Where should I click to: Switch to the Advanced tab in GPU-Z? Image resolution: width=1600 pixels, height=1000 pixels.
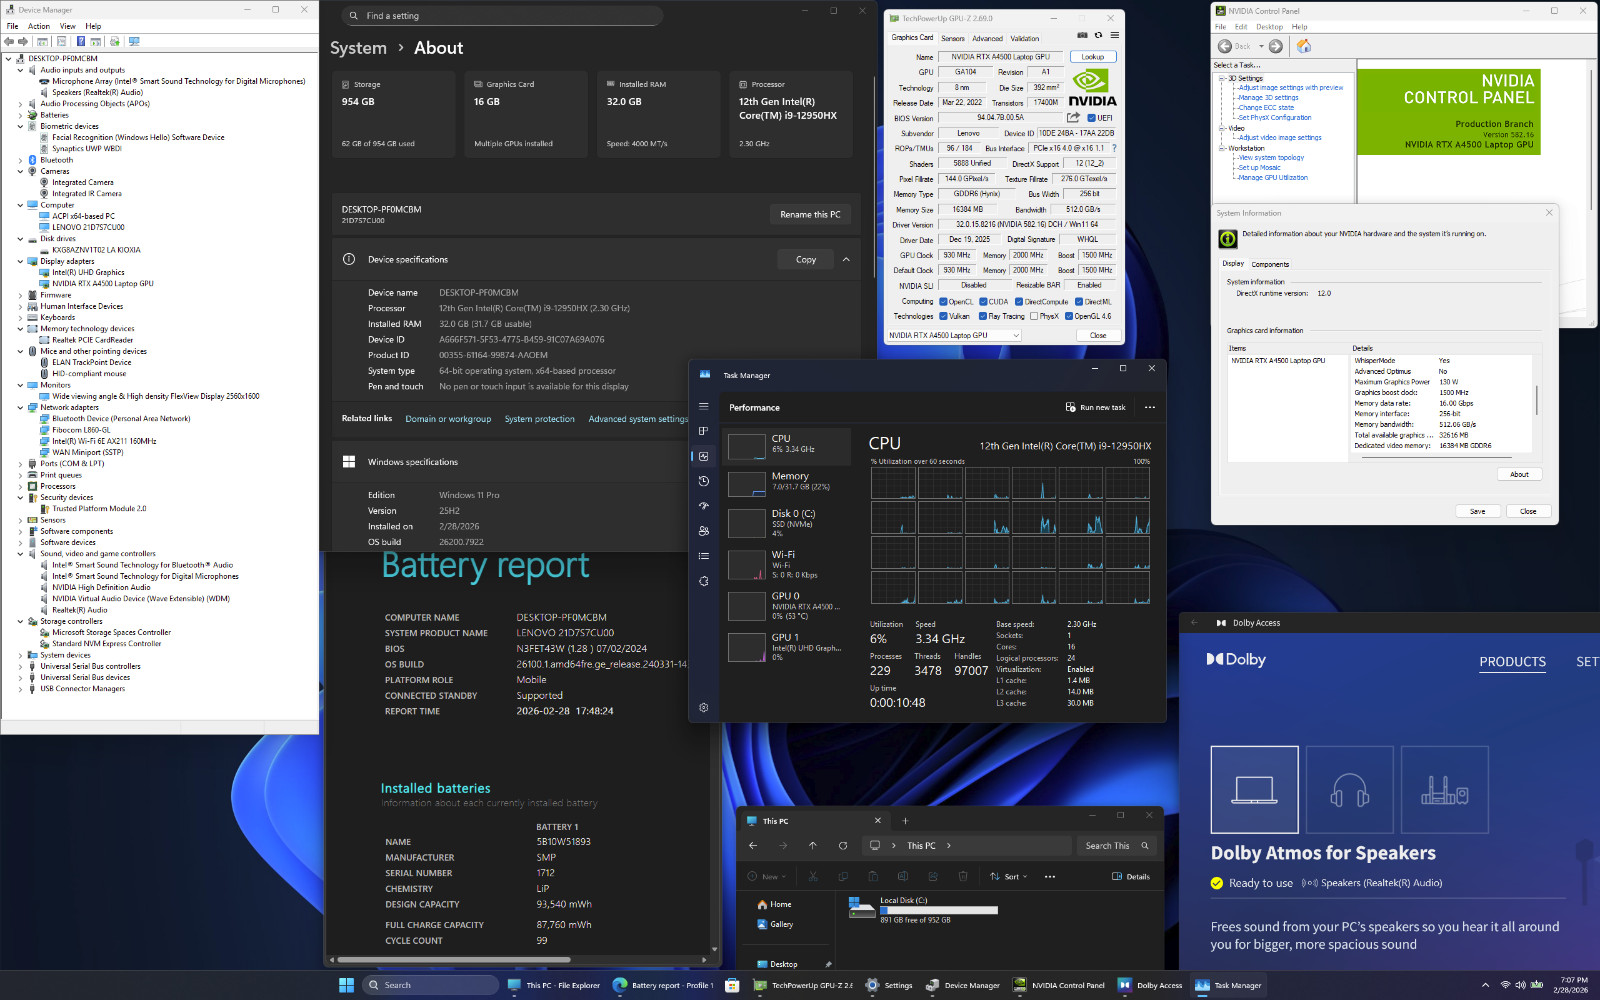click(x=987, y=38)
